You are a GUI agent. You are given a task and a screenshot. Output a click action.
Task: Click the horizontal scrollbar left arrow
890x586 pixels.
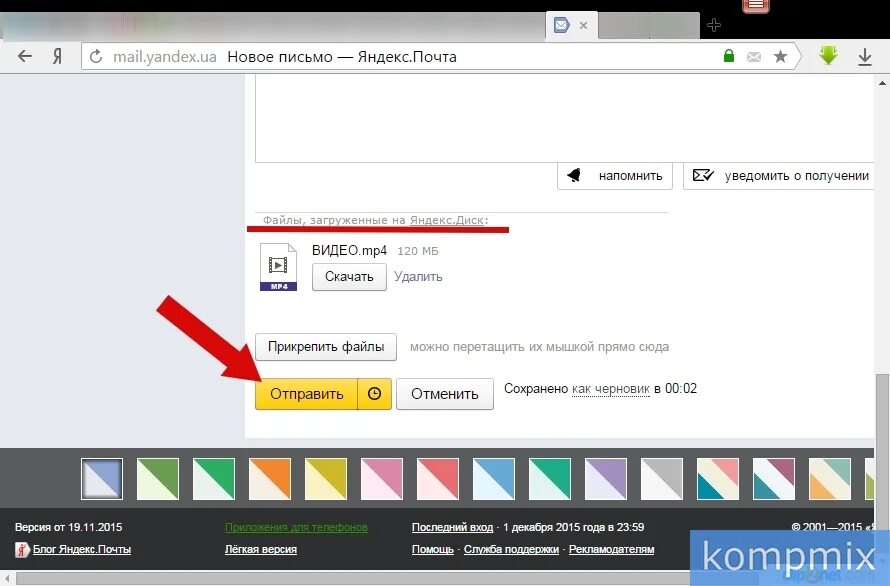pos(7,579)
